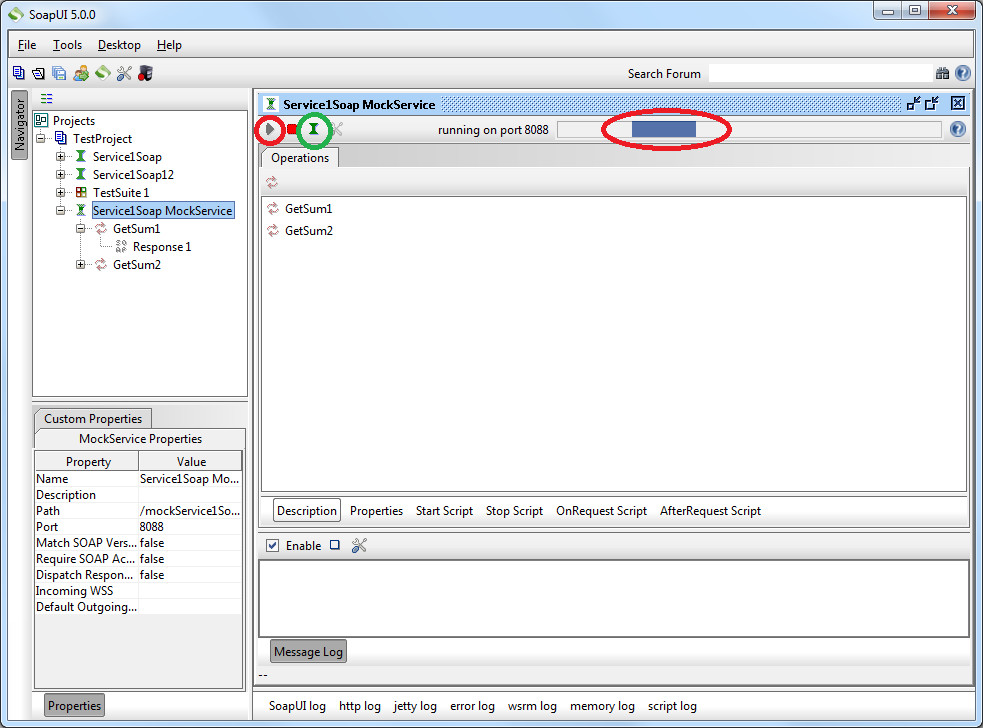
Task: Click the Description button
Action: tap(307, 510)
